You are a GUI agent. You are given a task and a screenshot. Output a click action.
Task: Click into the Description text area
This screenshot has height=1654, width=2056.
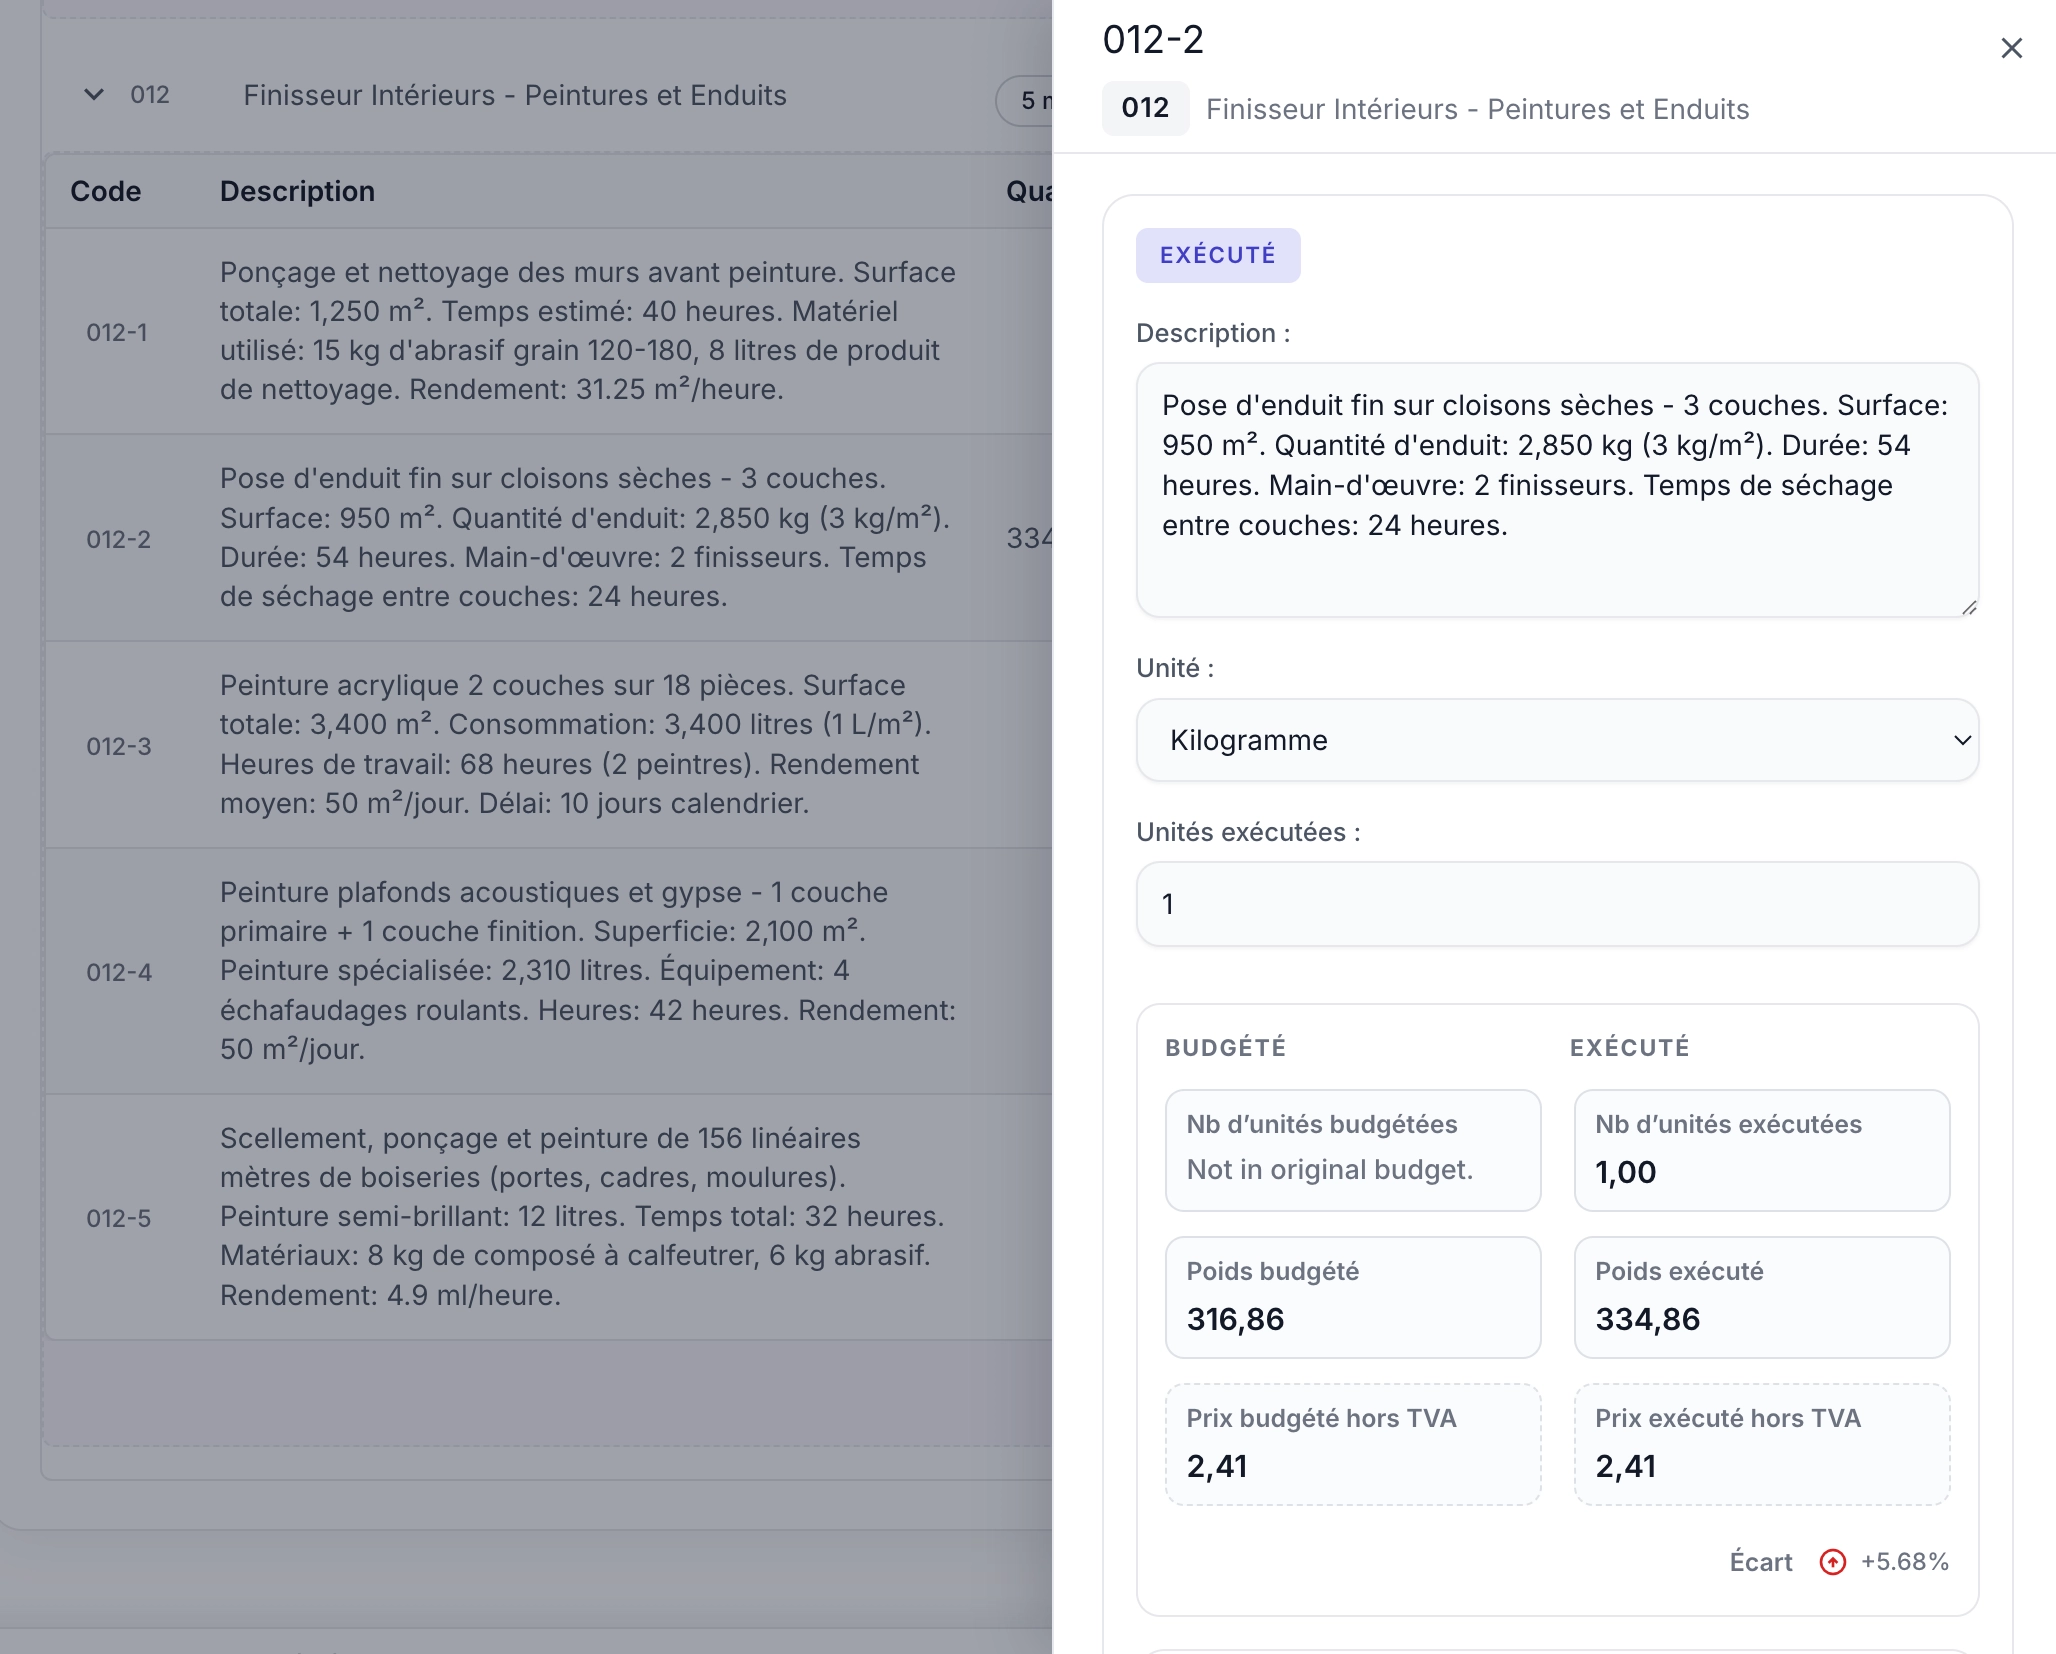click(1557, 489)
